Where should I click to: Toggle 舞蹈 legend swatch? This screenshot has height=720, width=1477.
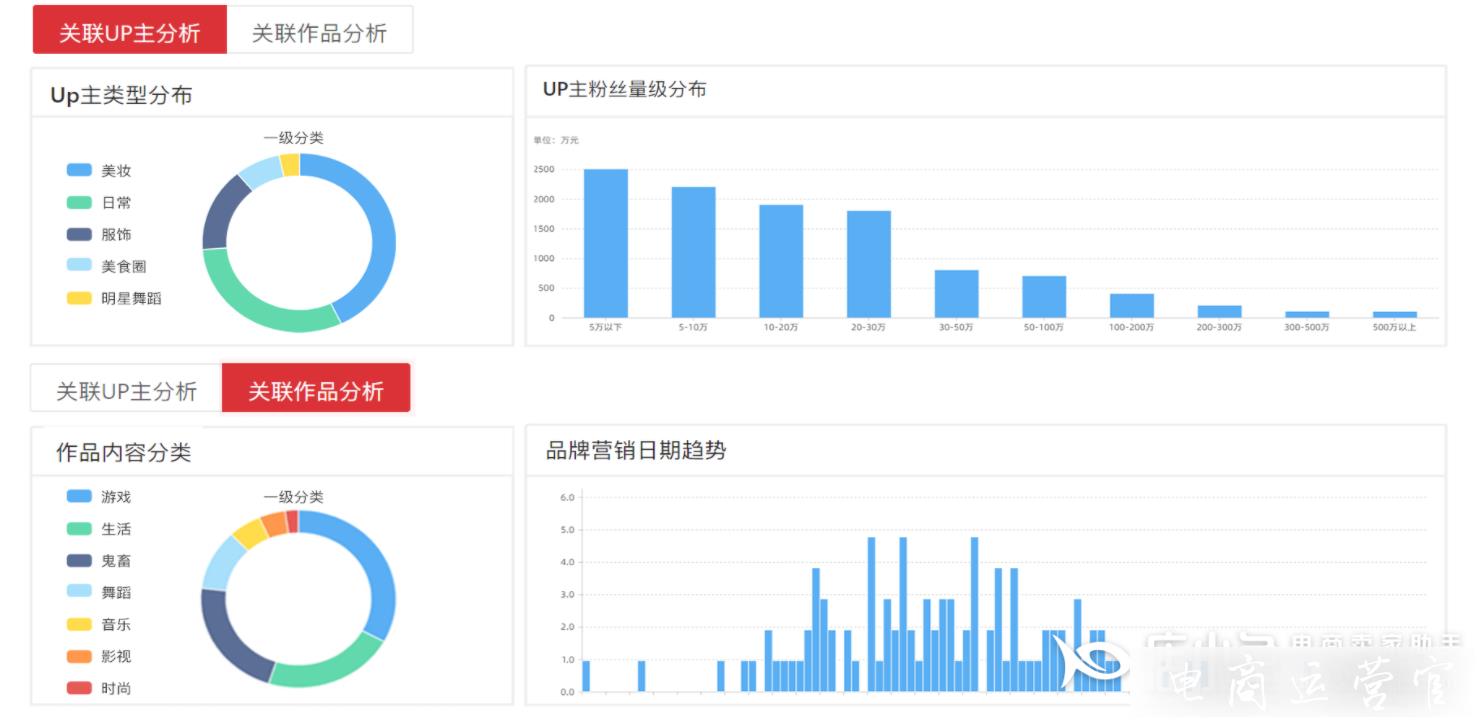80,592
